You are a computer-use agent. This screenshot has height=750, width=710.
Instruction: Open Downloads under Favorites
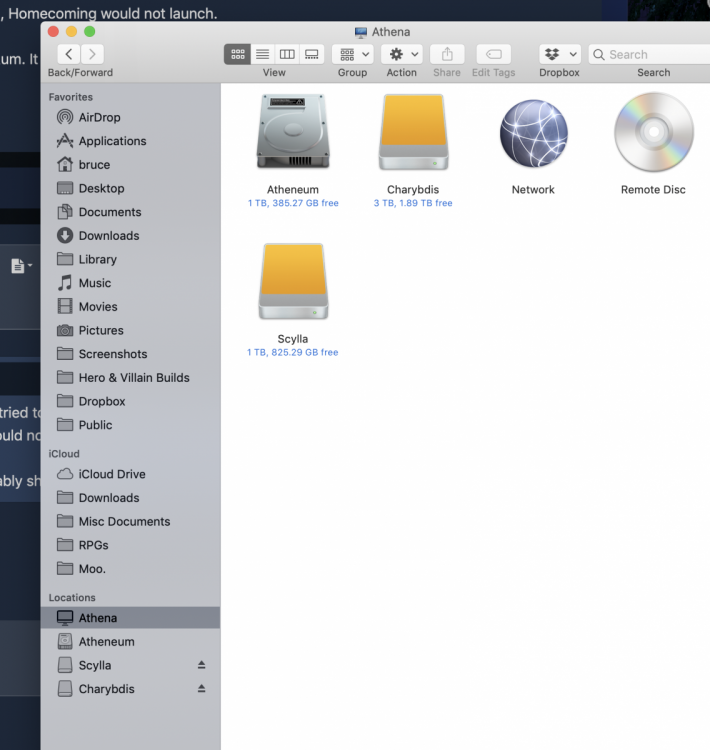coord(130,236)
